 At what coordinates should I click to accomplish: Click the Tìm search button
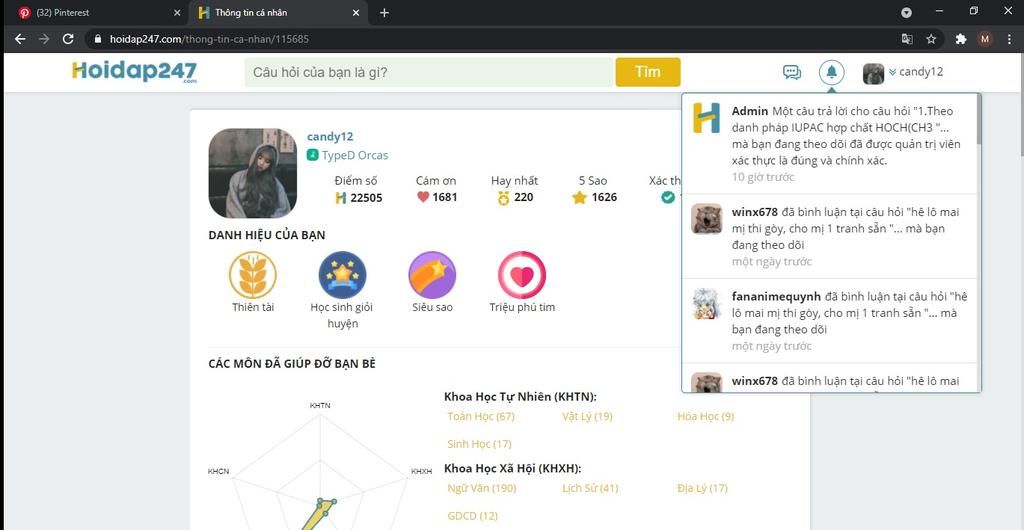(648, 72)
